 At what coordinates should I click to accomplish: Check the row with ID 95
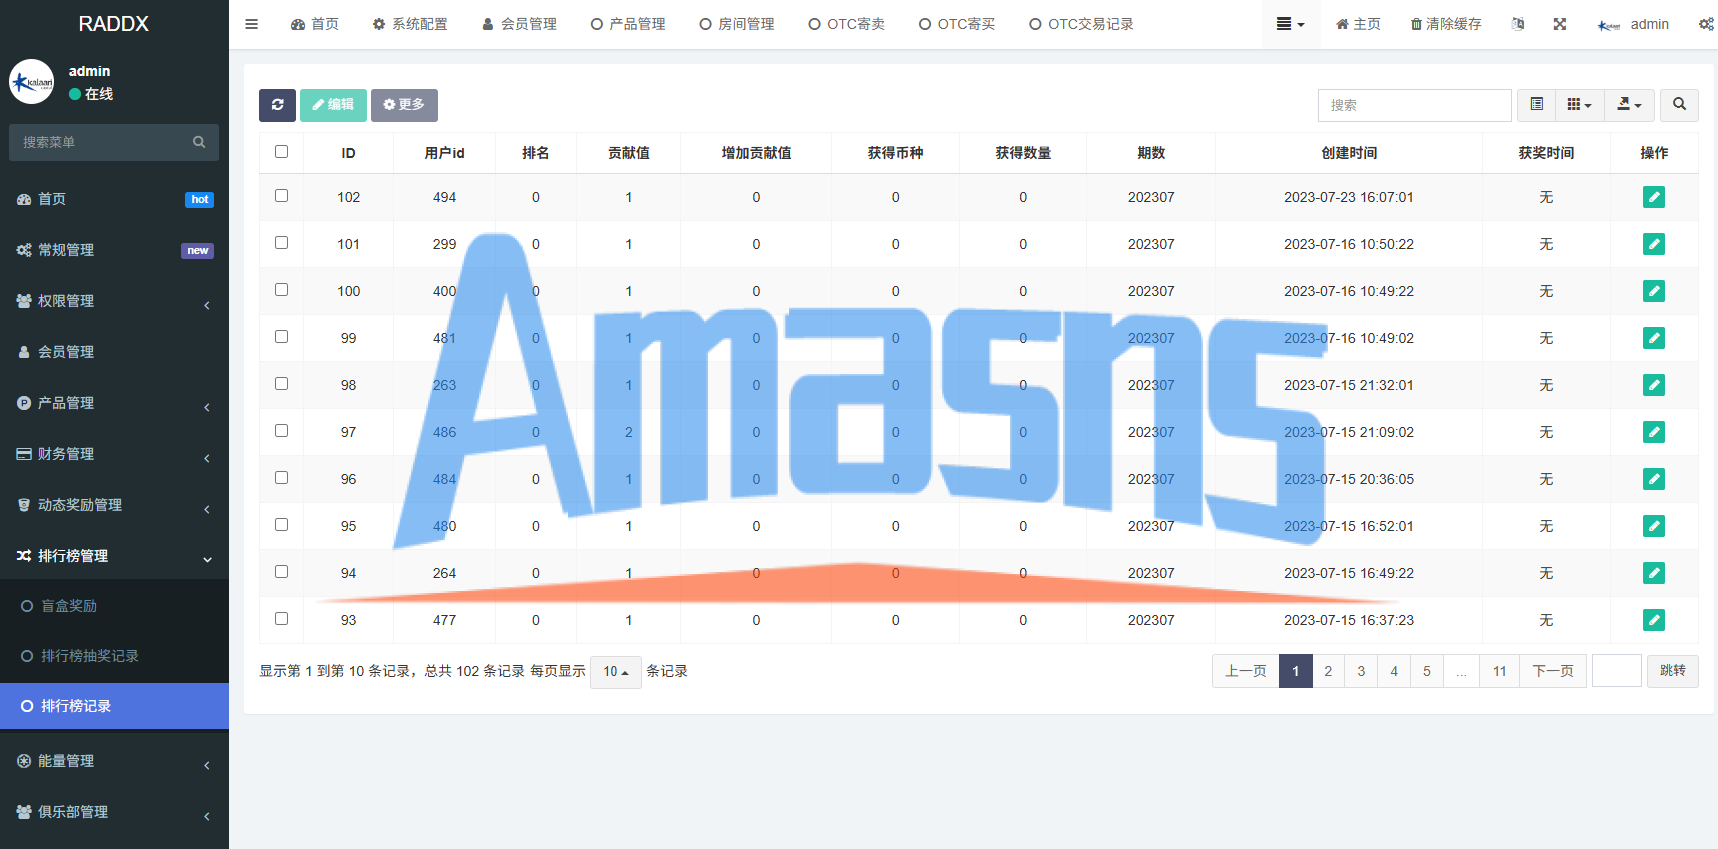pos(281,525)
